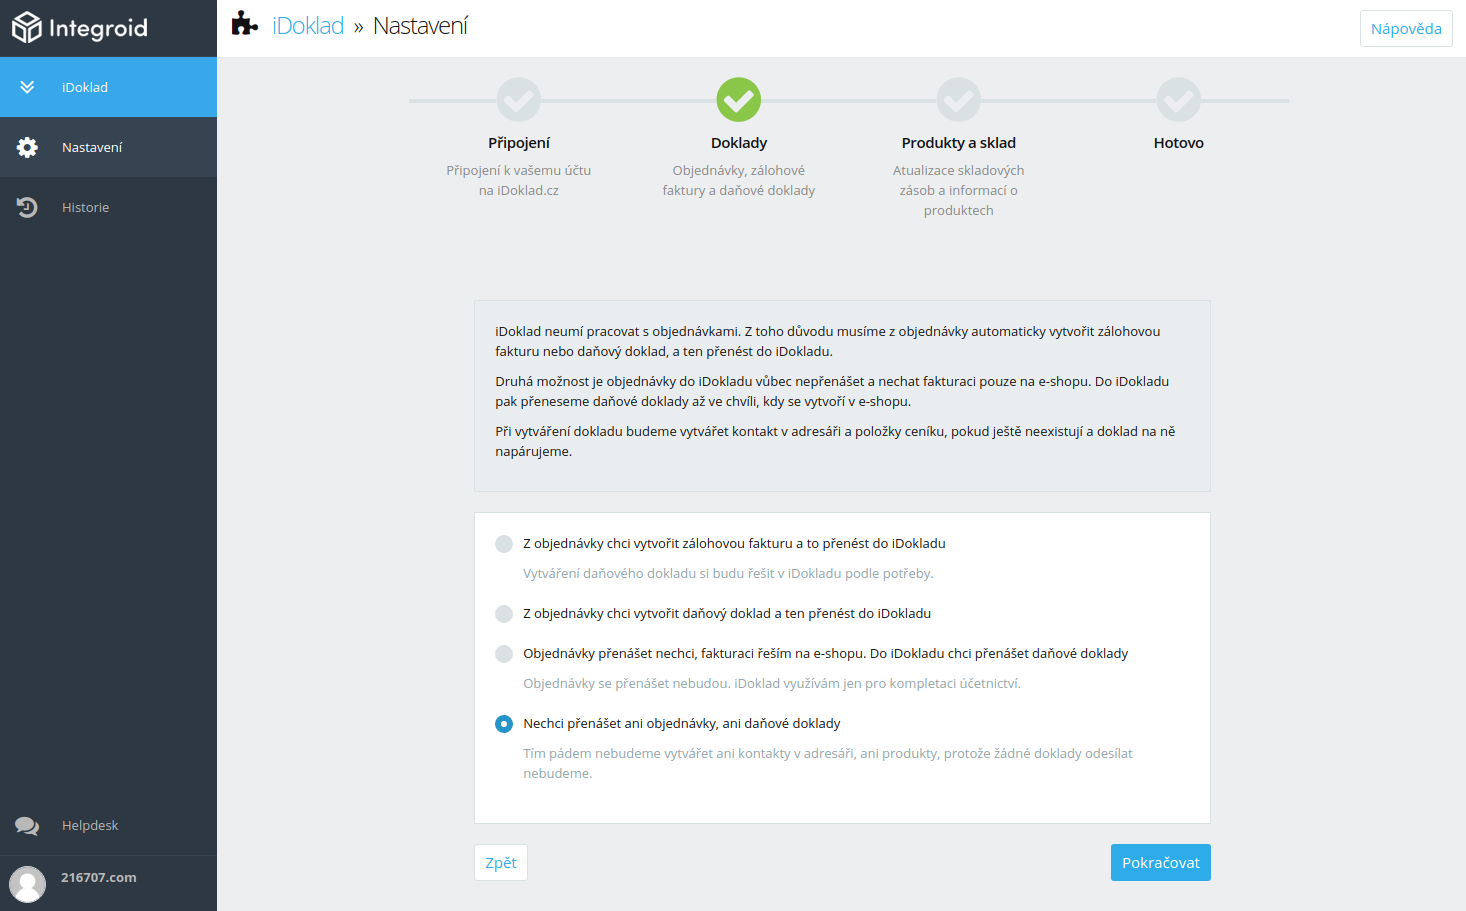Click the Produkty a sklad step circle

pos(959,100)
